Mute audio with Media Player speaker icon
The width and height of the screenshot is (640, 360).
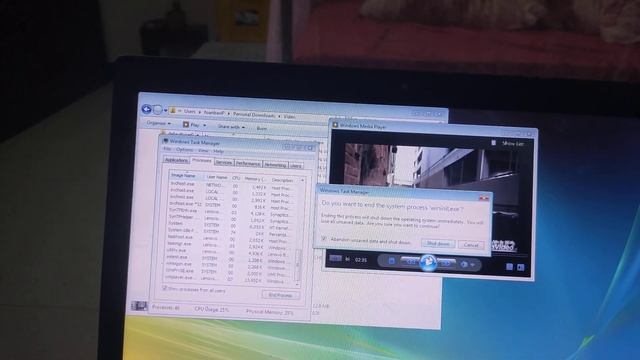[464, 264]
